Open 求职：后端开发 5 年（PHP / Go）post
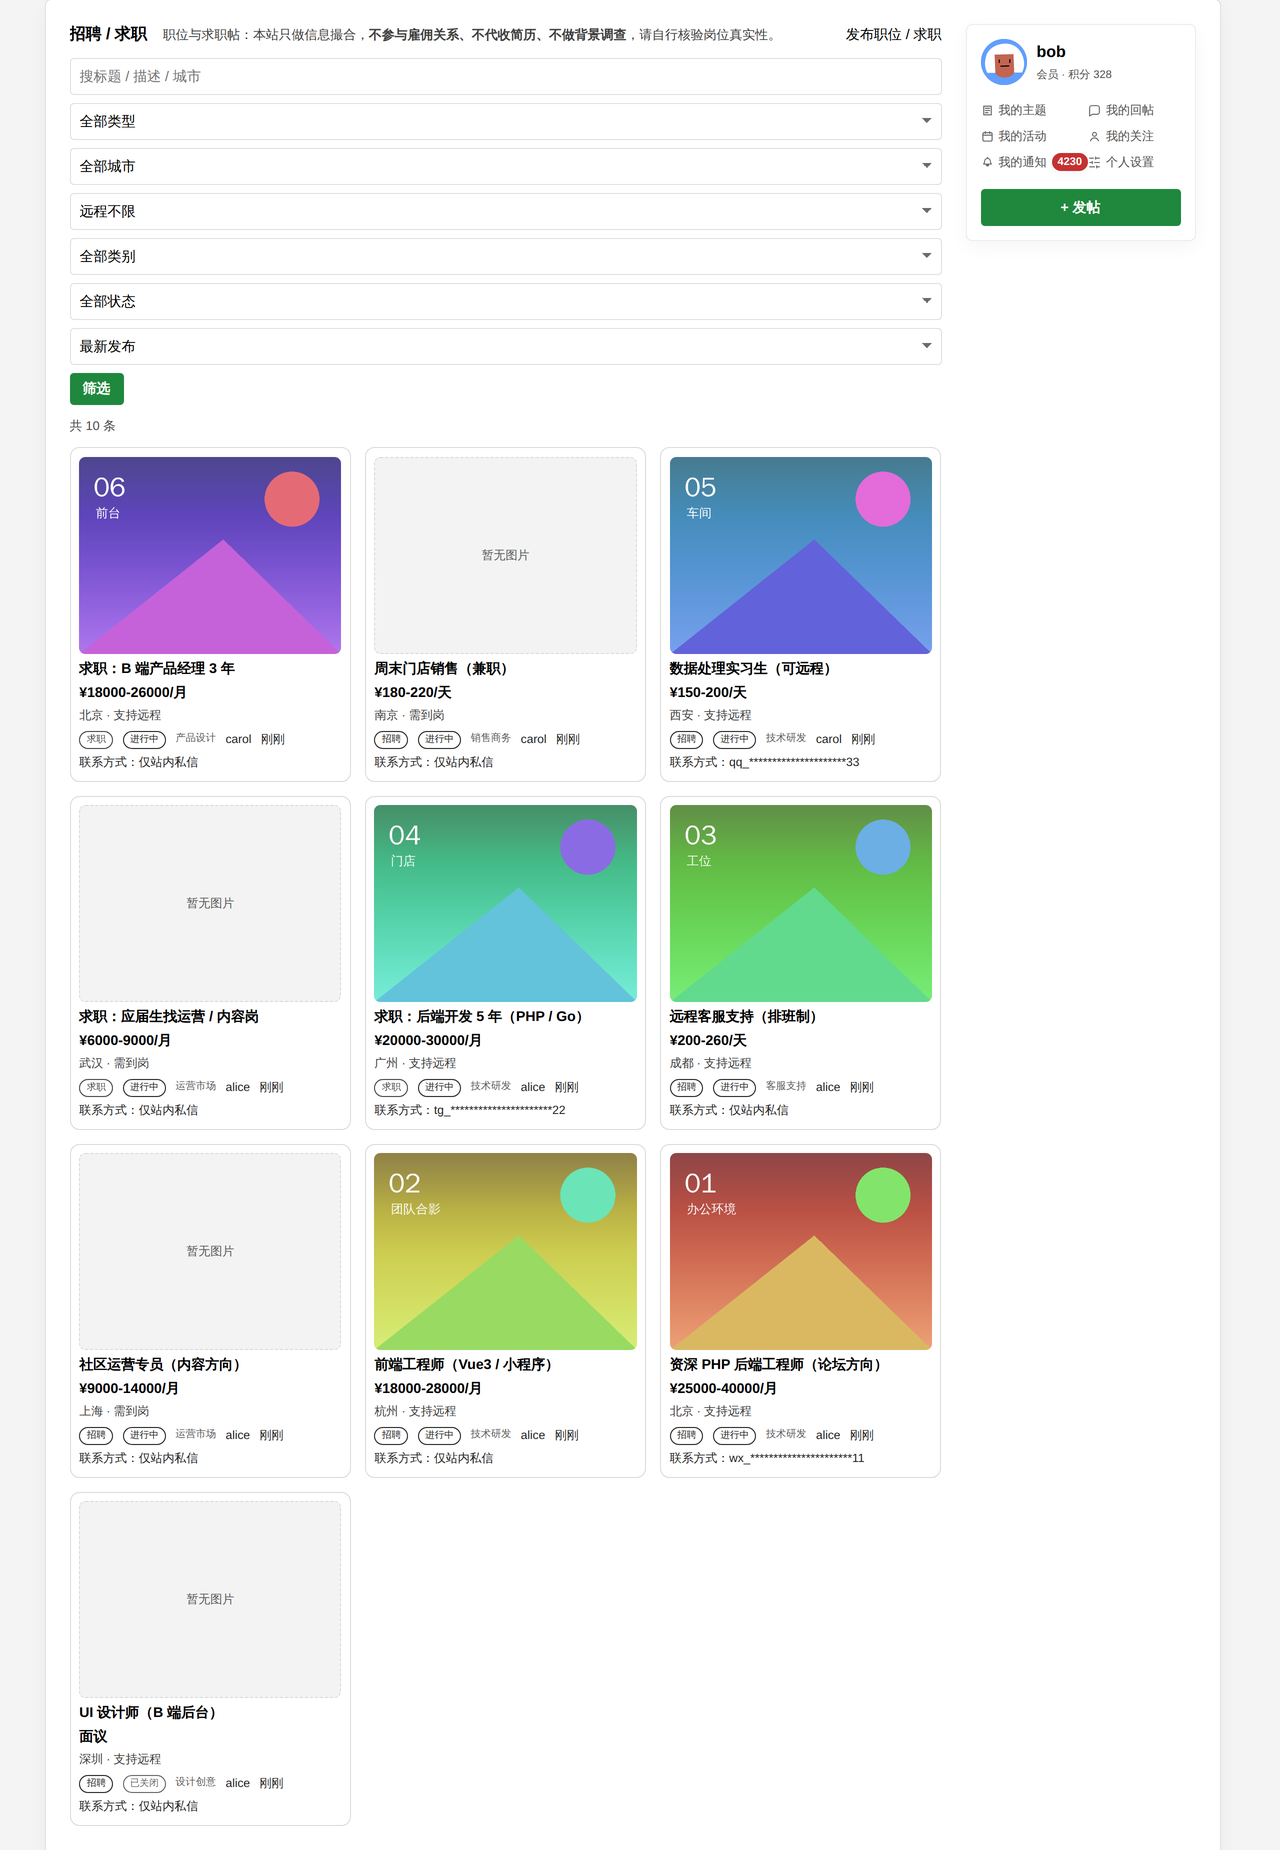This screenshot has width=1280, height=1850. point(482,1017)
